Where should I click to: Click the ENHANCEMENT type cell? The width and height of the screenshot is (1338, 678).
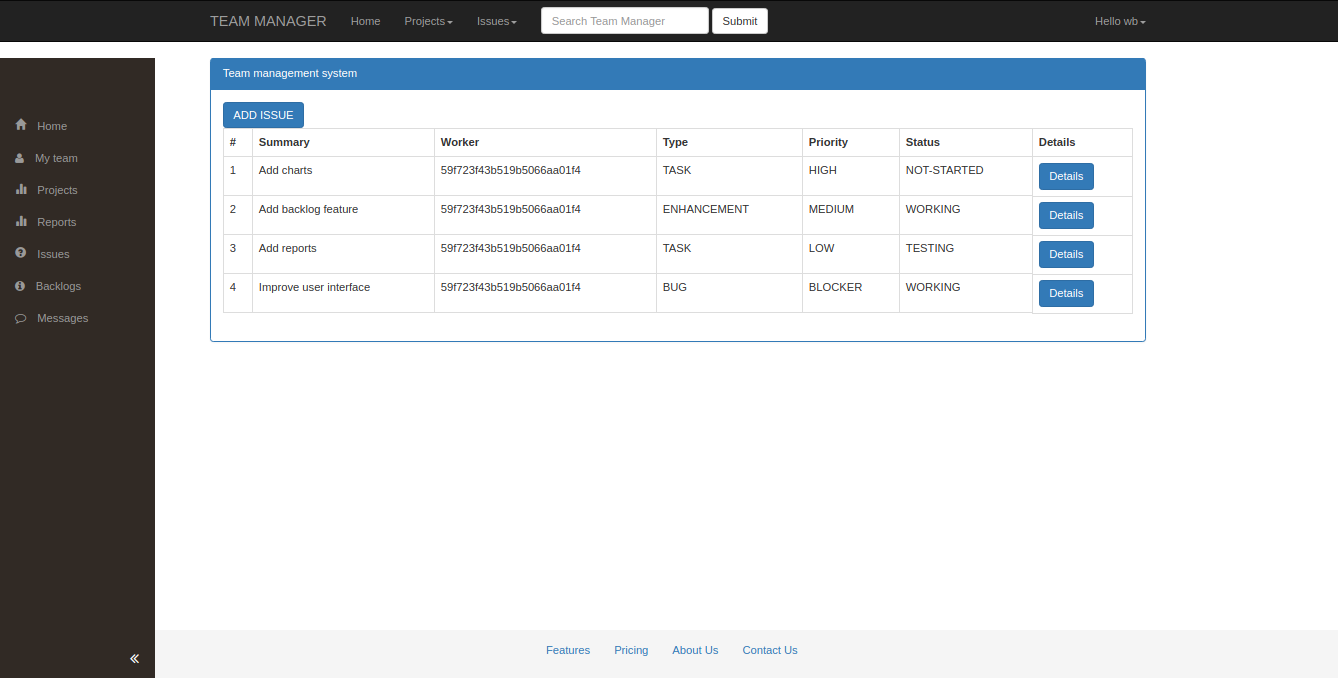(729, 215)
